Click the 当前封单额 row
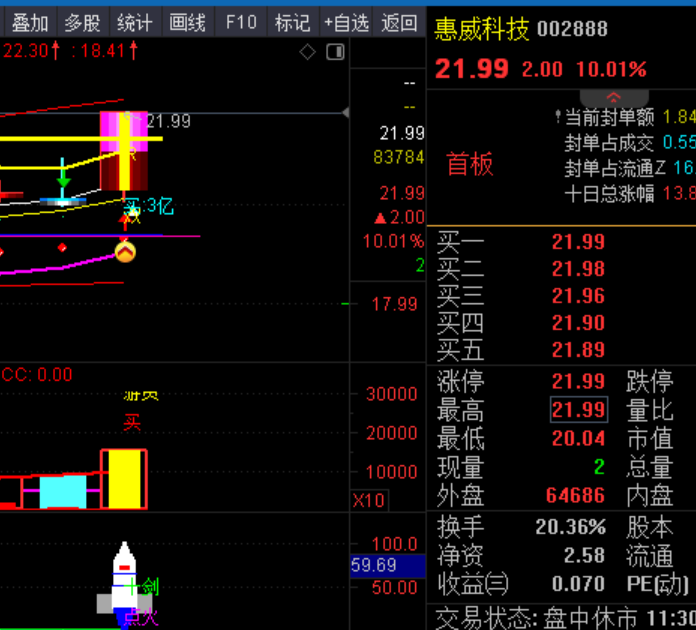This screenshot has height=630, width=696. tap(628, 117)
